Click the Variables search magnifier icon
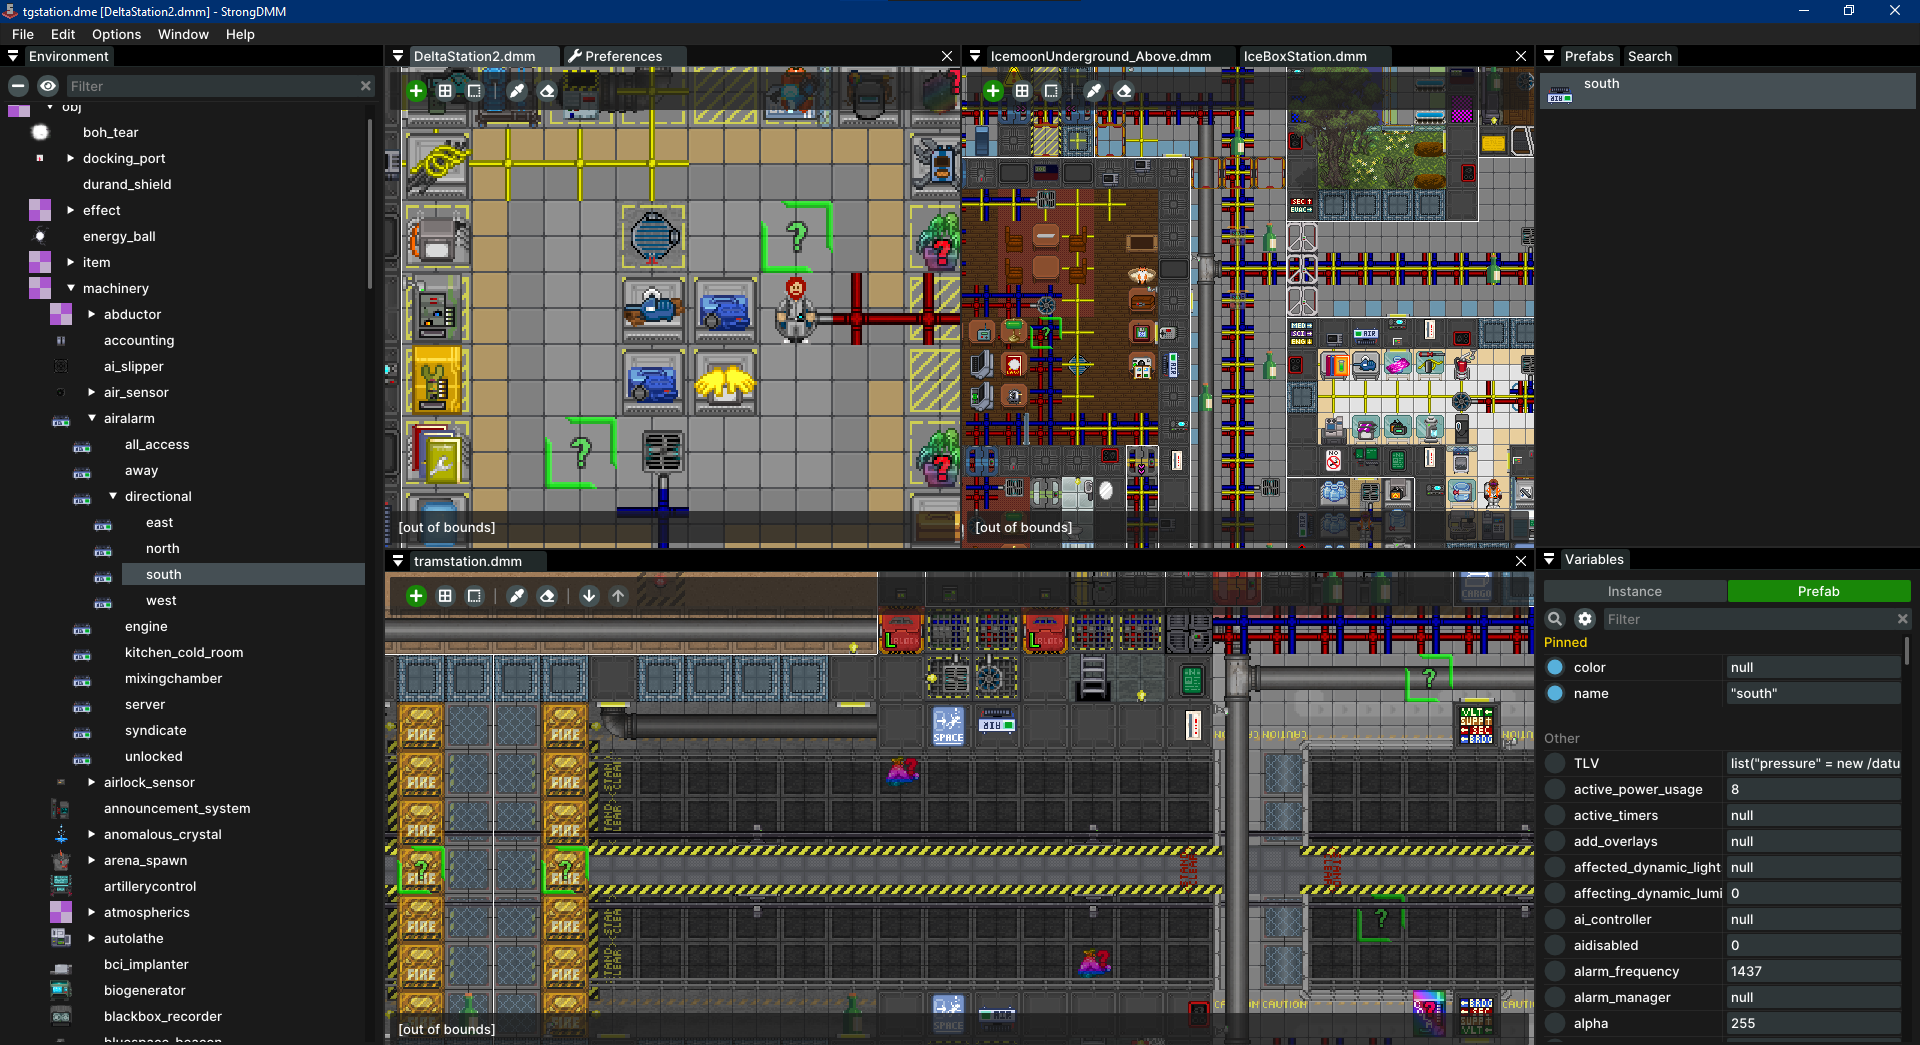 [1555, 619]
